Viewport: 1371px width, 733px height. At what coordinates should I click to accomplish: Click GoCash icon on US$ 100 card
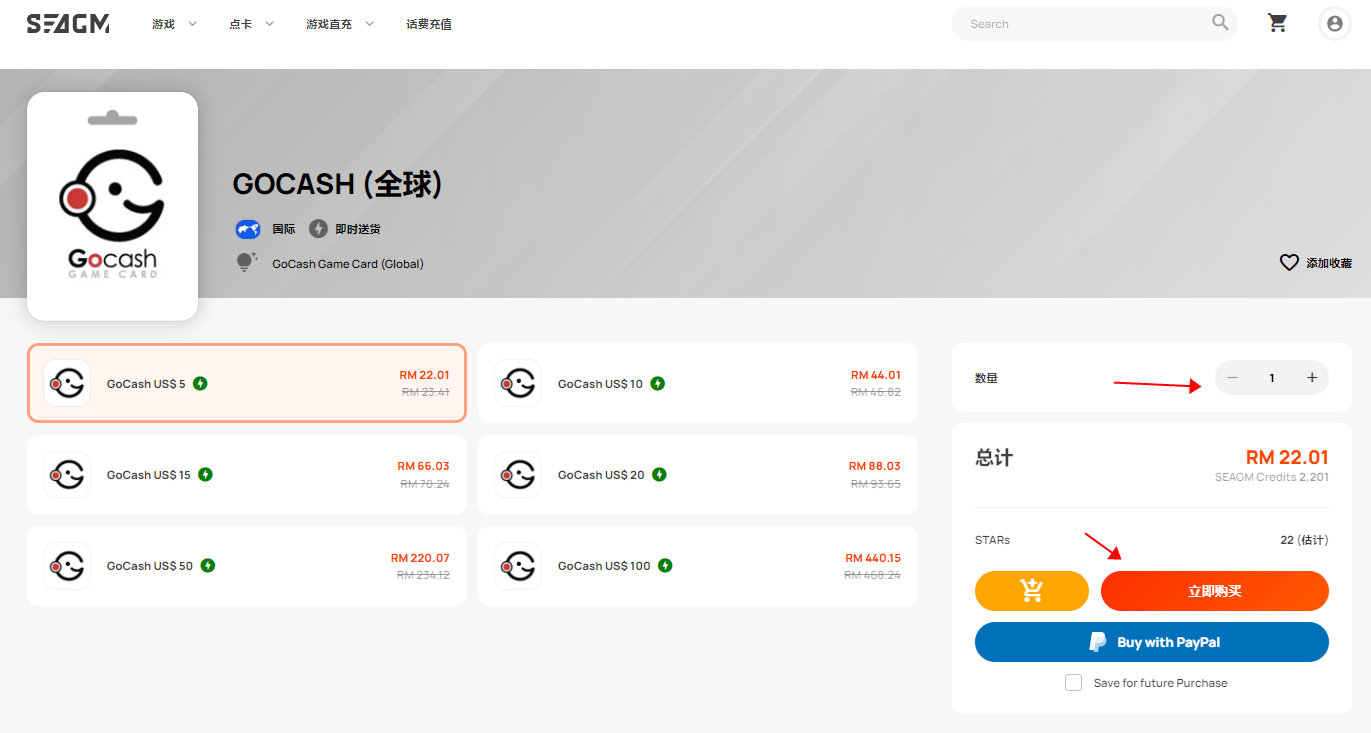click(x=518, y=565)
